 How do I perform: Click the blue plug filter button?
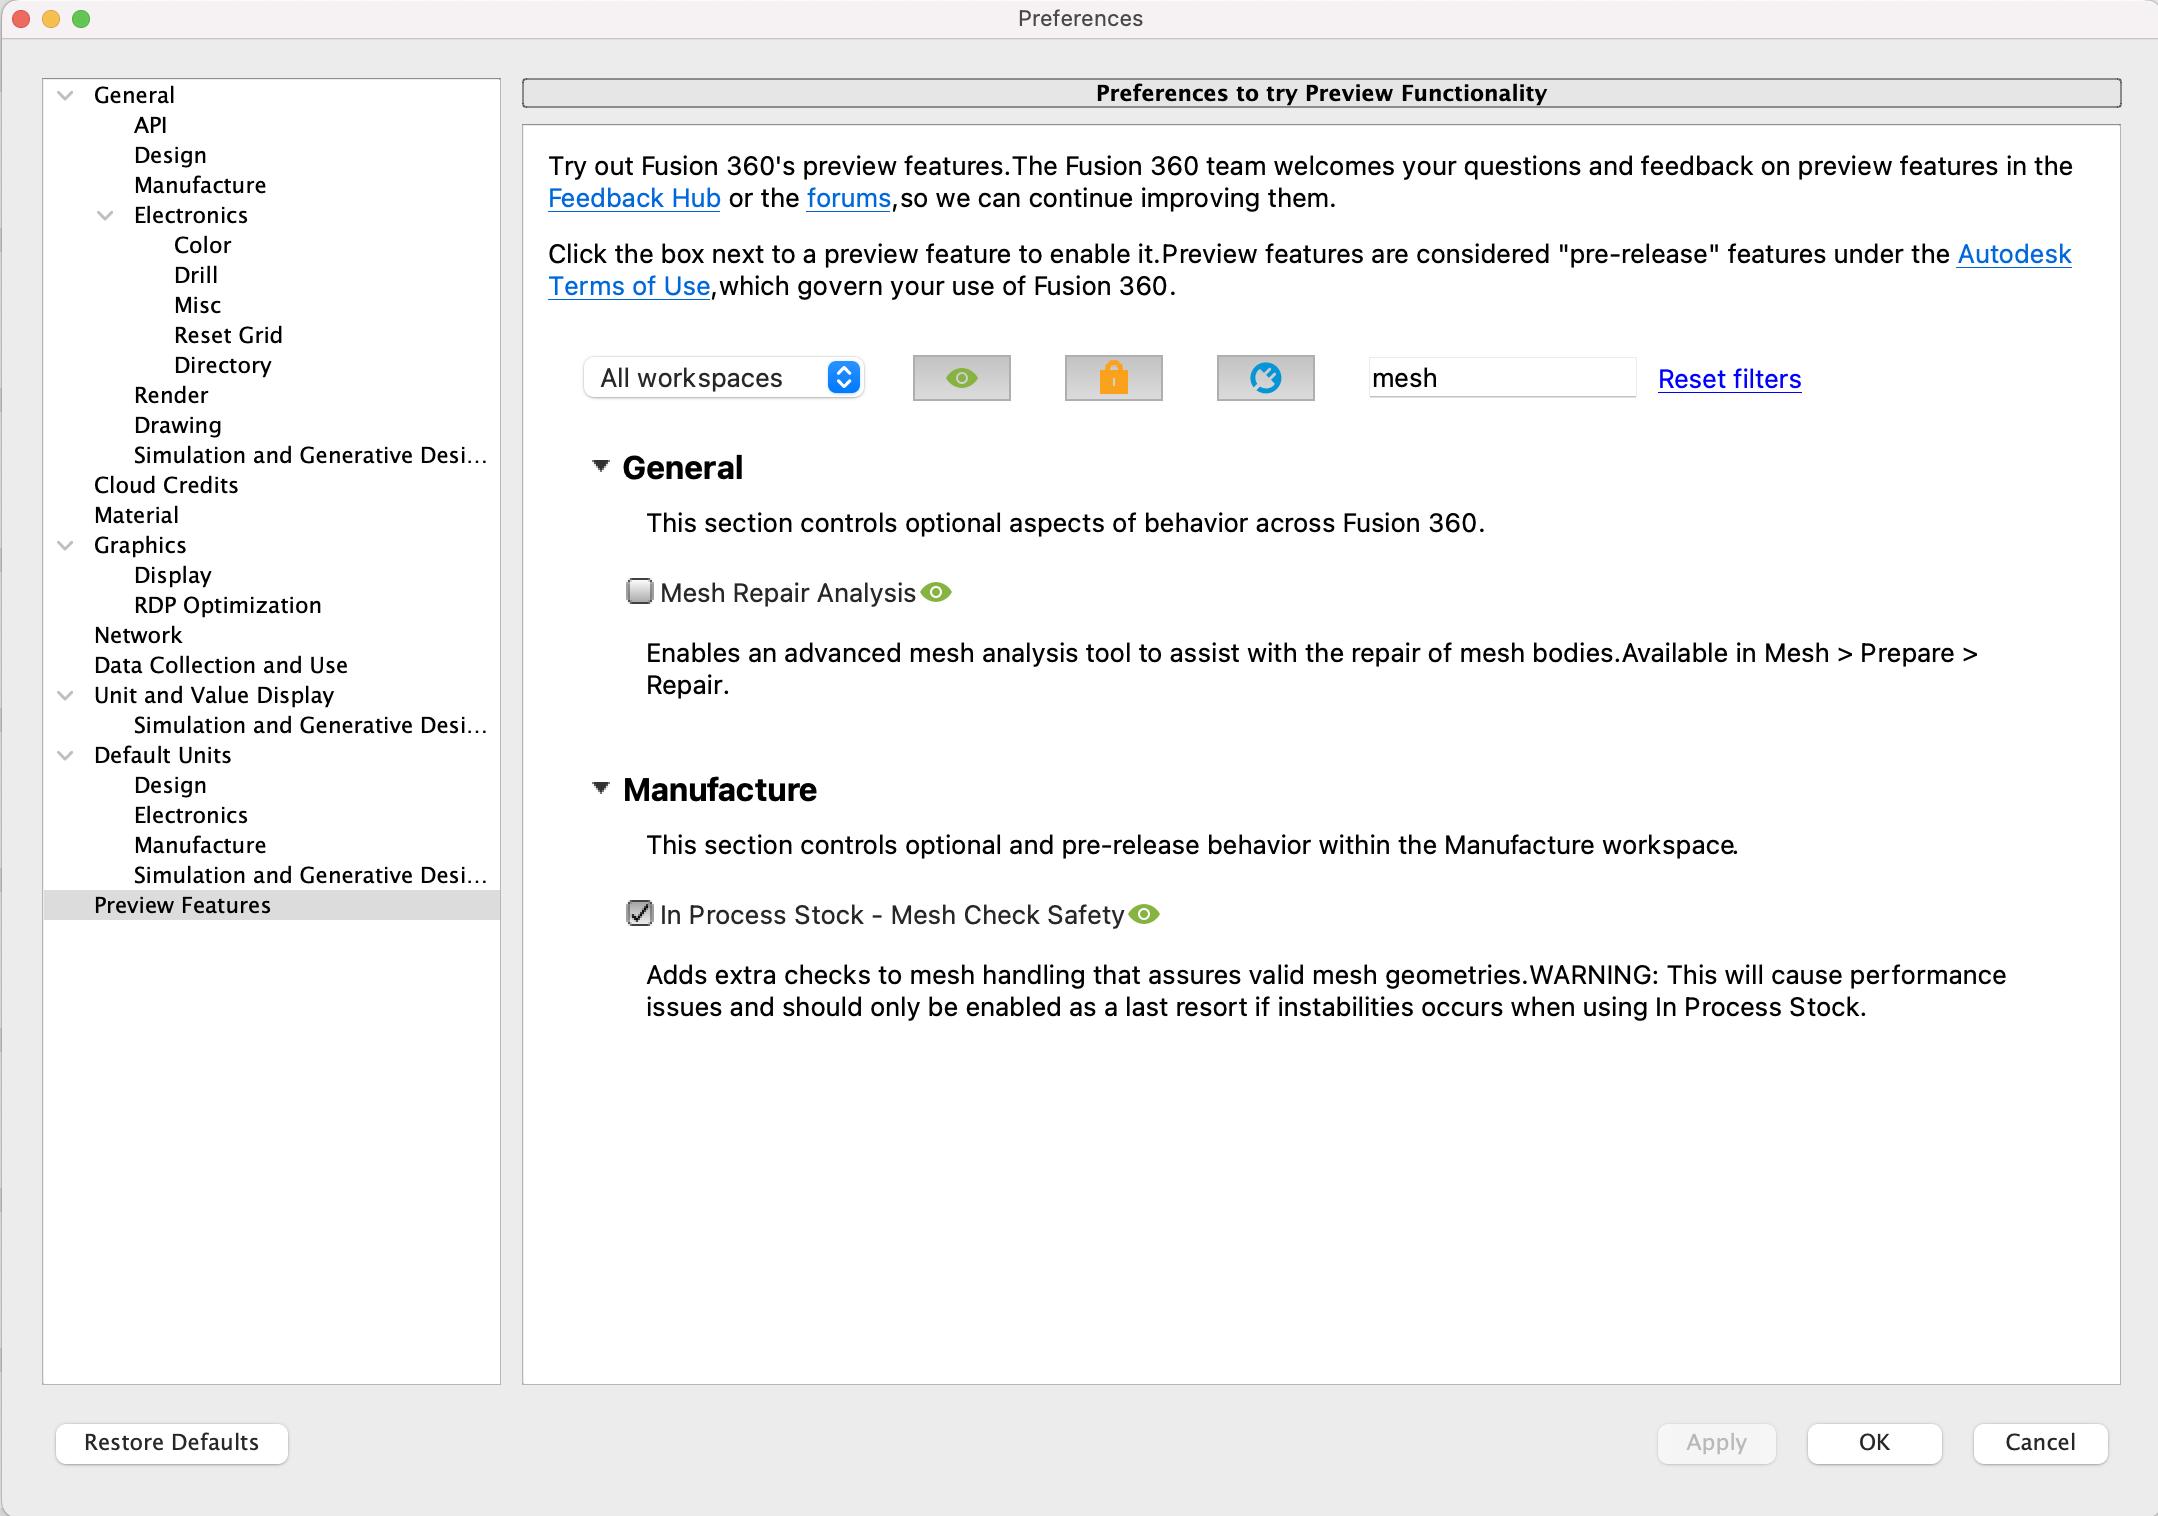[x=1265, y=378]
